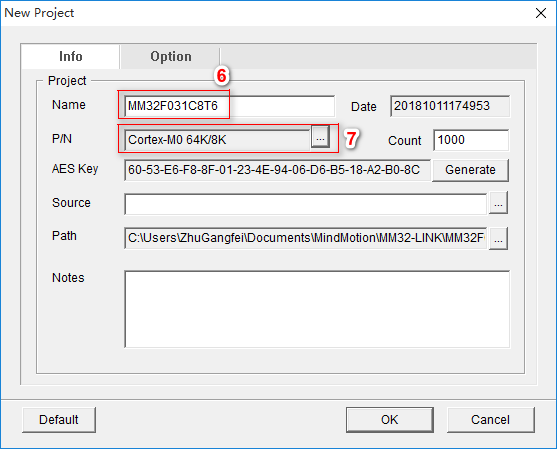Switch to the Option tab
557x449 pixels.
(x=171, y=56)
